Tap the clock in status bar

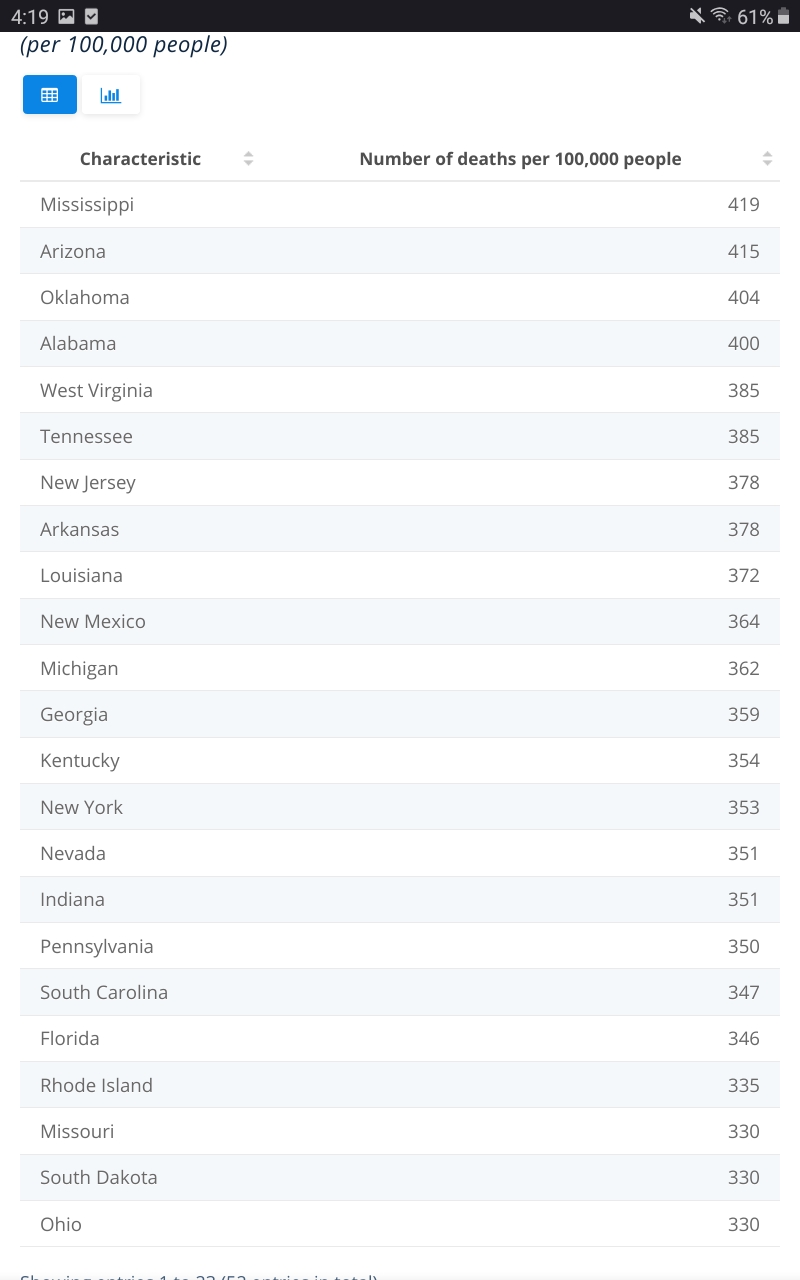click(29, 16)
